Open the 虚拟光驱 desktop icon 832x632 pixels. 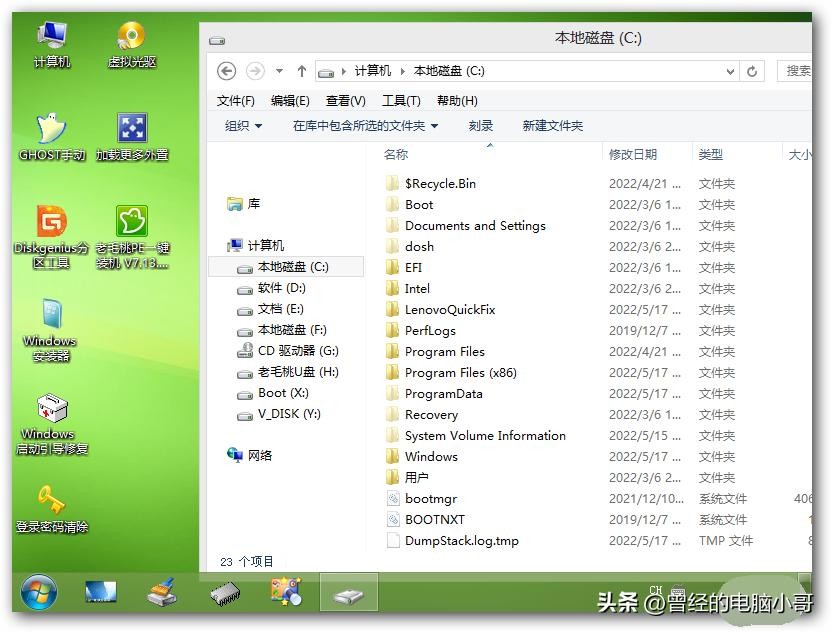(132, 38)
